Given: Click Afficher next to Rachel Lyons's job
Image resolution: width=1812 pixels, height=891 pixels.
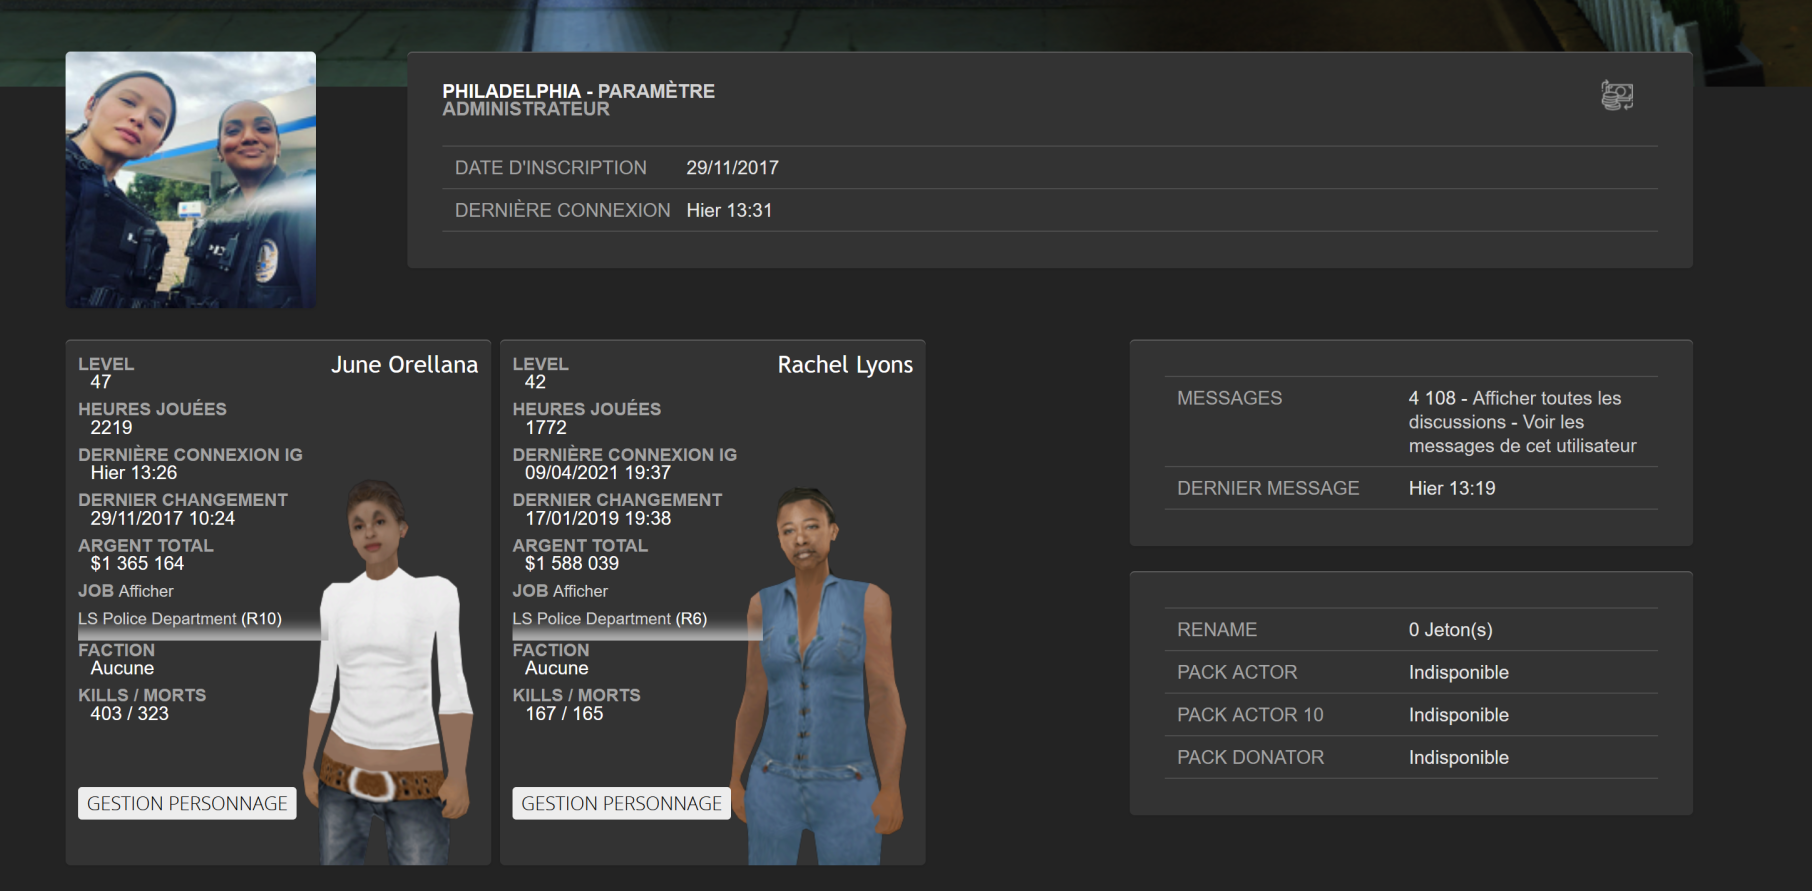Looking at the screenshot, I should coord(580,591).
